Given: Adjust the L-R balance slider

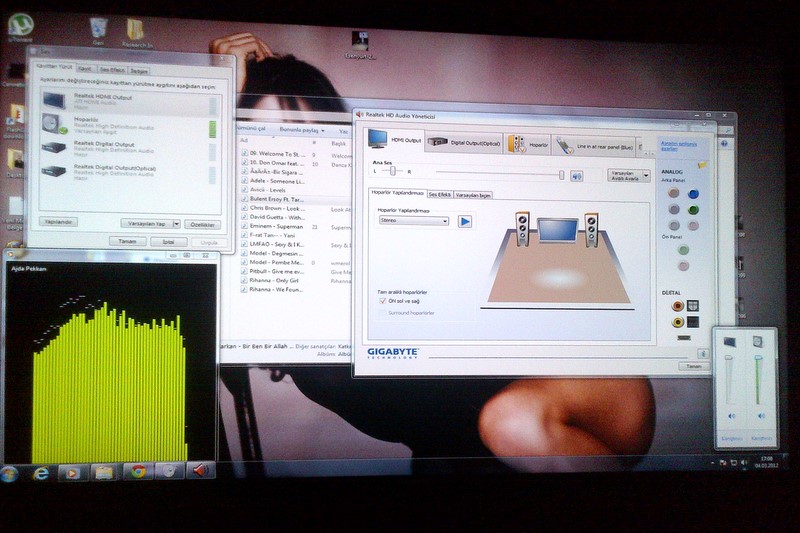Looking at the screenshot, I should pos(392,171).
